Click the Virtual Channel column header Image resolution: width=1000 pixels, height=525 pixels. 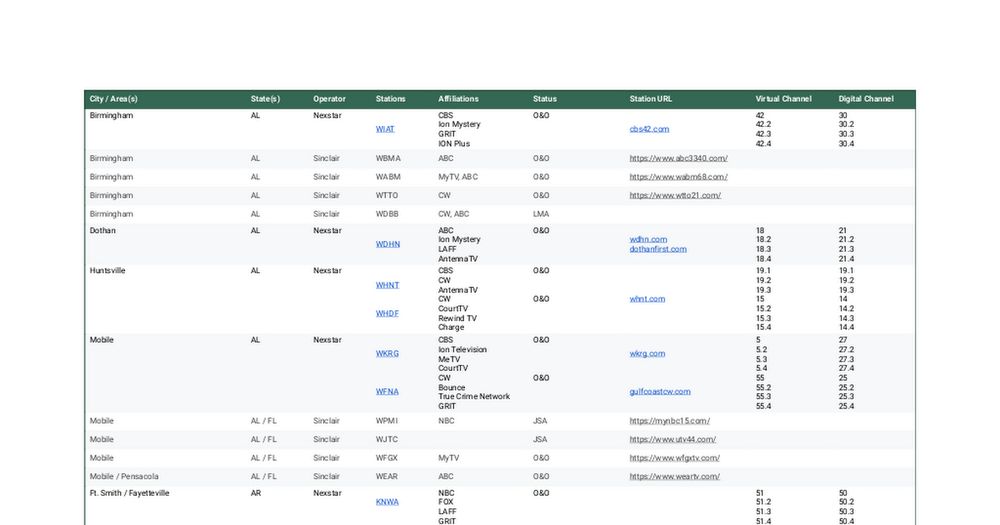point(783,99)
